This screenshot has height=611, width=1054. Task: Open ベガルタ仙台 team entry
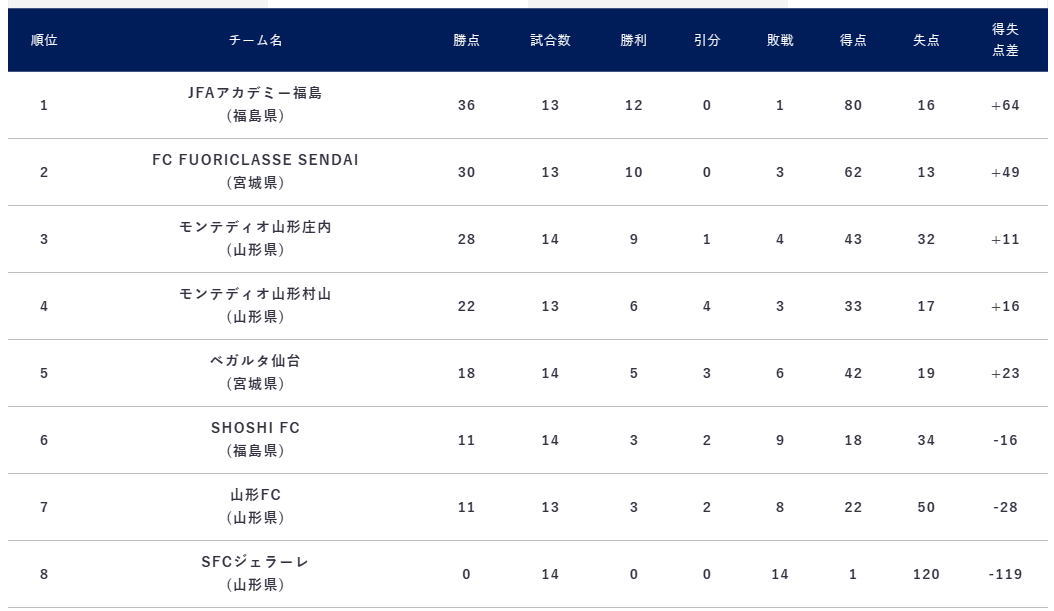point(255,361)
